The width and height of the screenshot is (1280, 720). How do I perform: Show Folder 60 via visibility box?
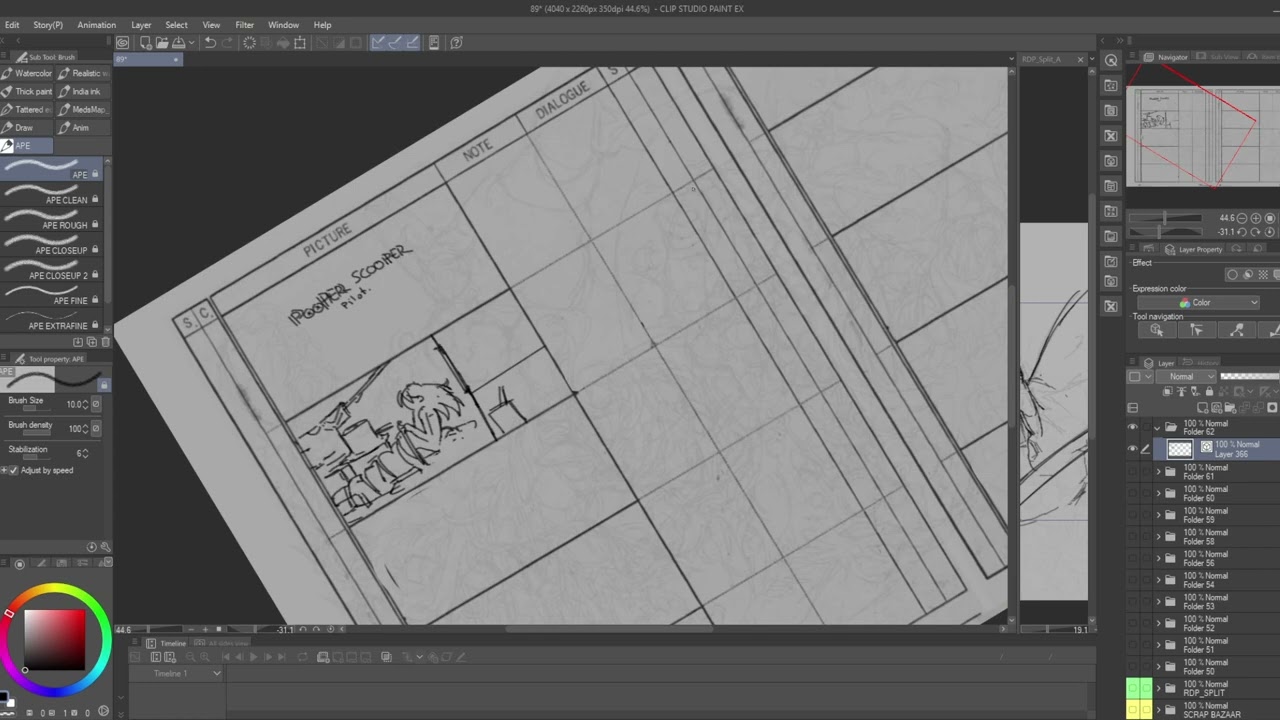[x=1133, y=493]
